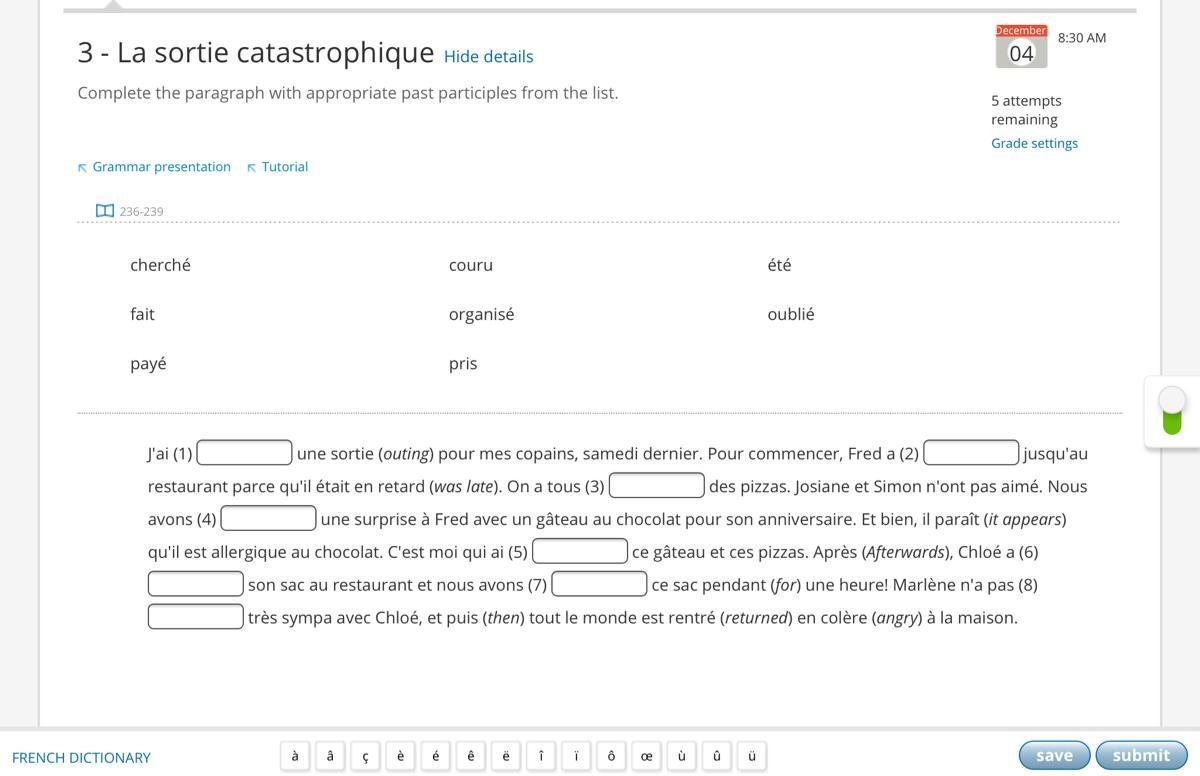Open Grade settings

tap(1034, 143)
